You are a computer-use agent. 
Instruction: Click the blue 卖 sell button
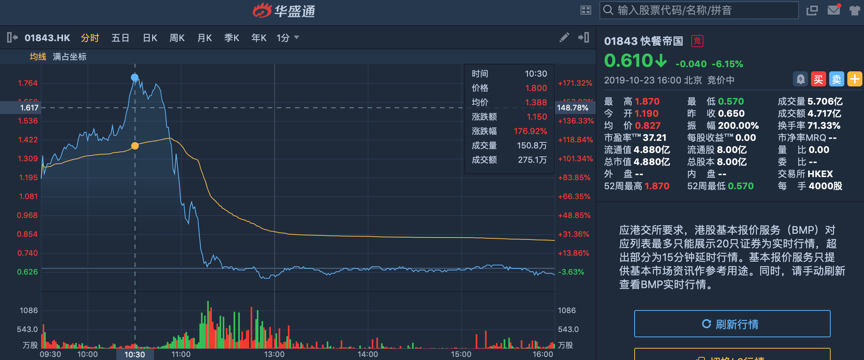pyautogui.click(x=836, y=79)
